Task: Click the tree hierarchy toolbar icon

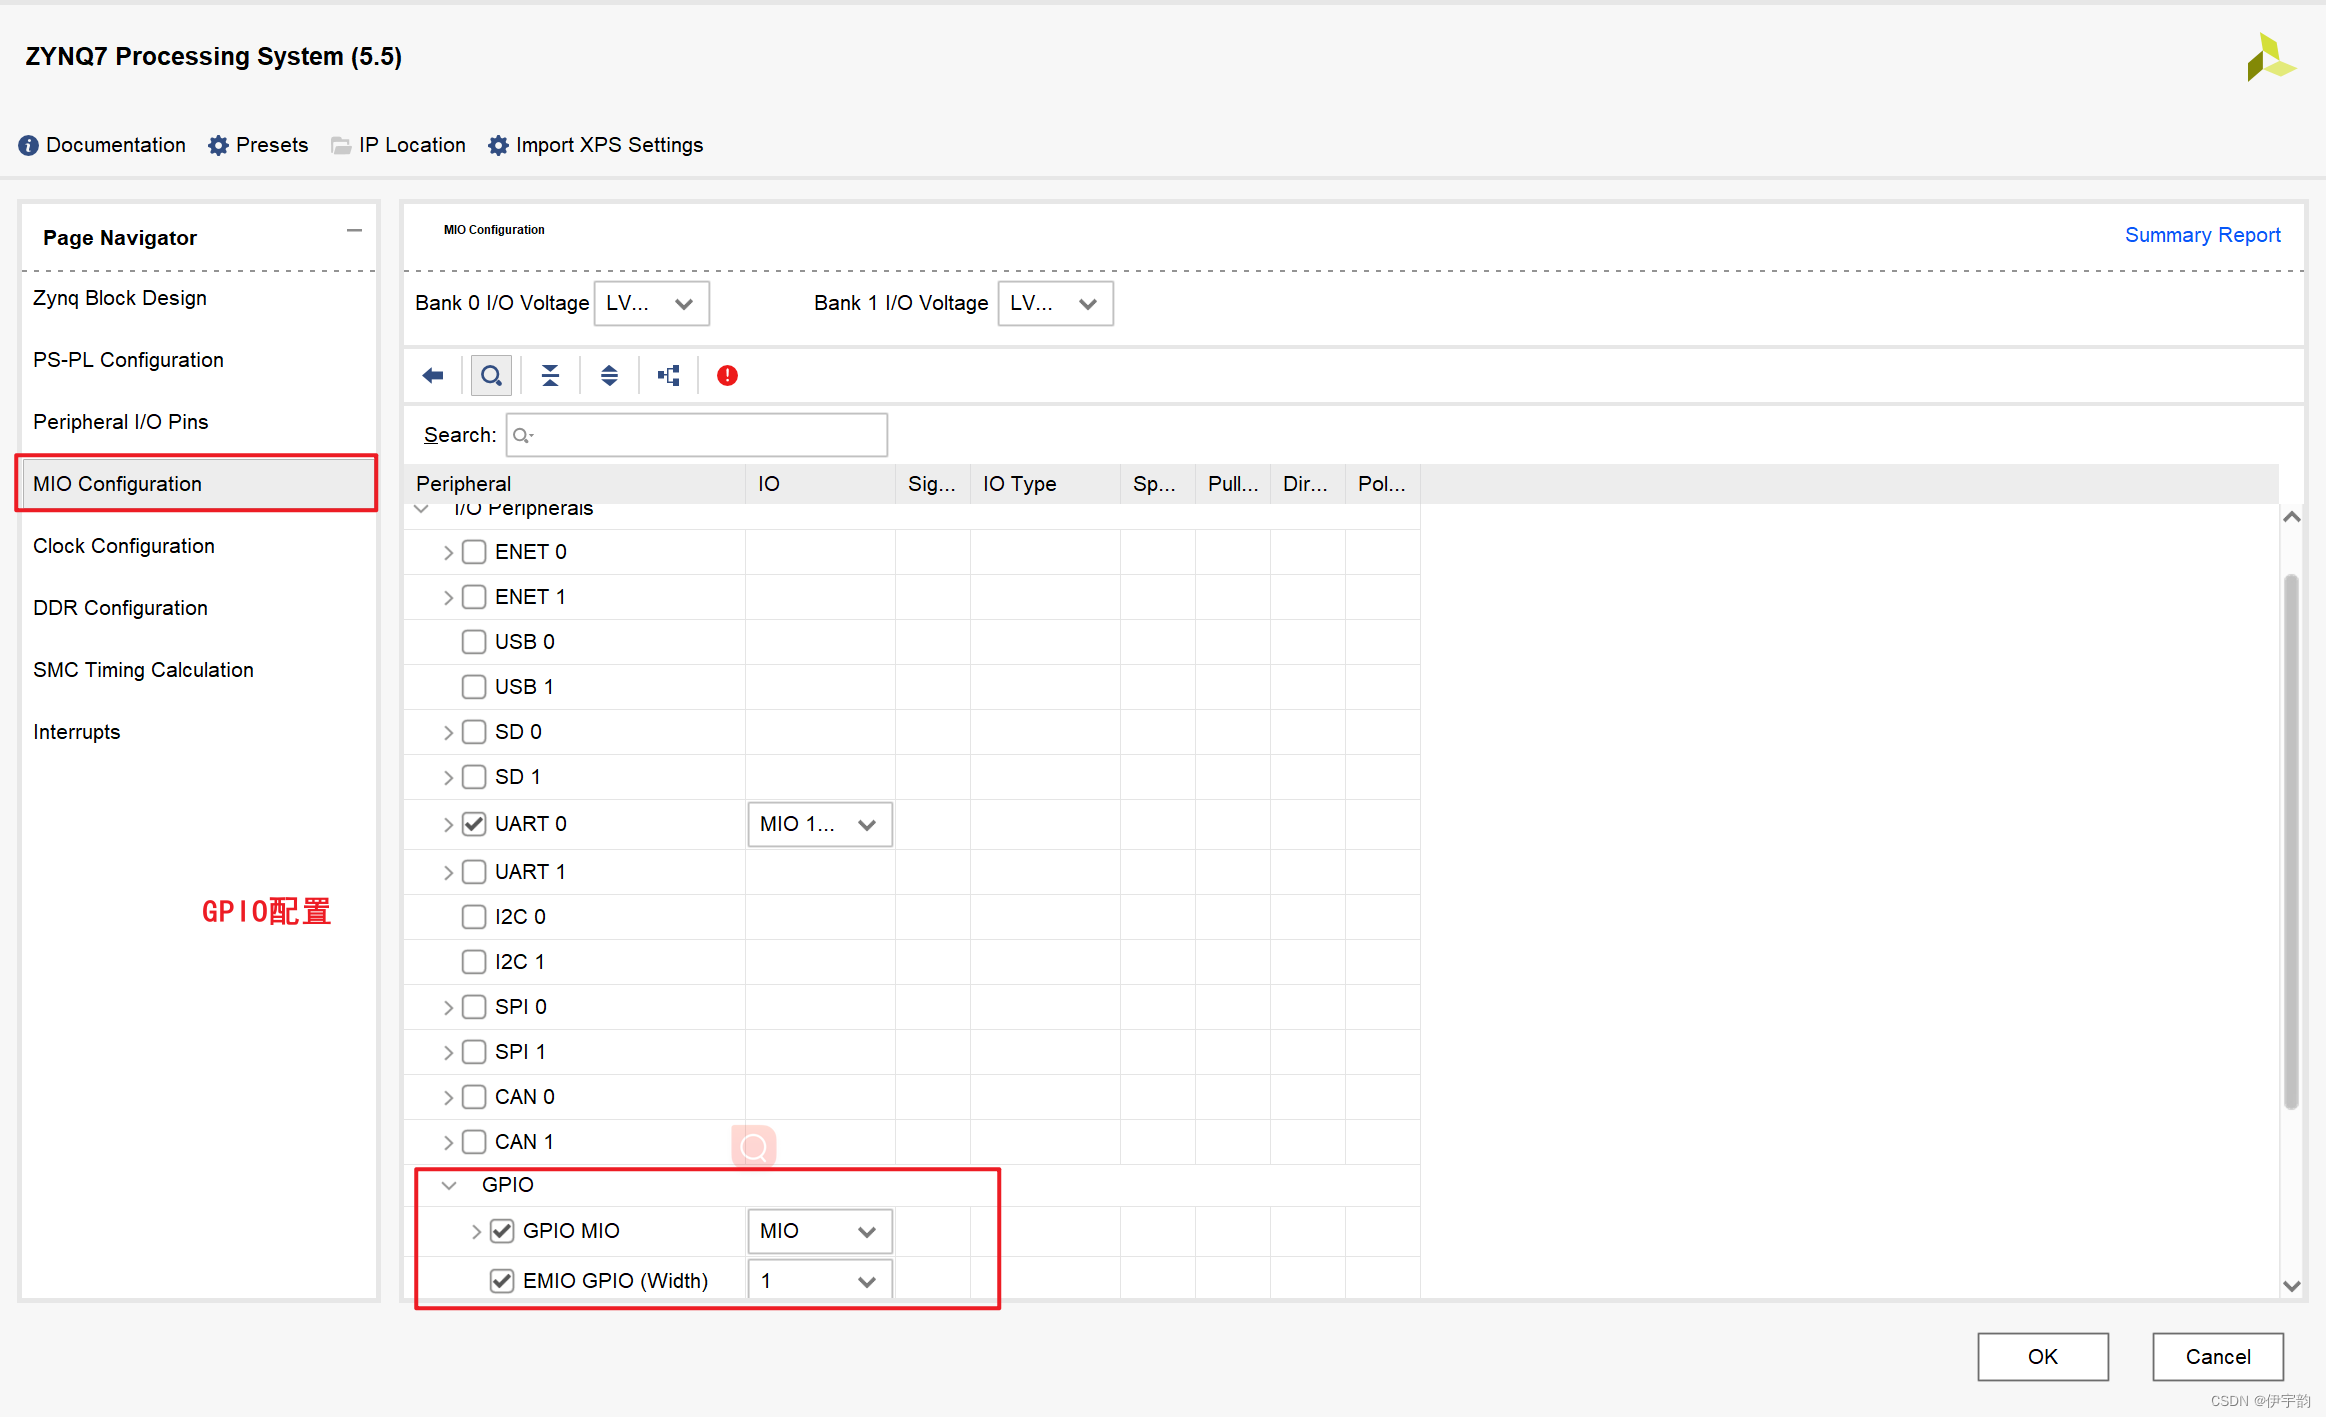Action: [x=668, y=376]
